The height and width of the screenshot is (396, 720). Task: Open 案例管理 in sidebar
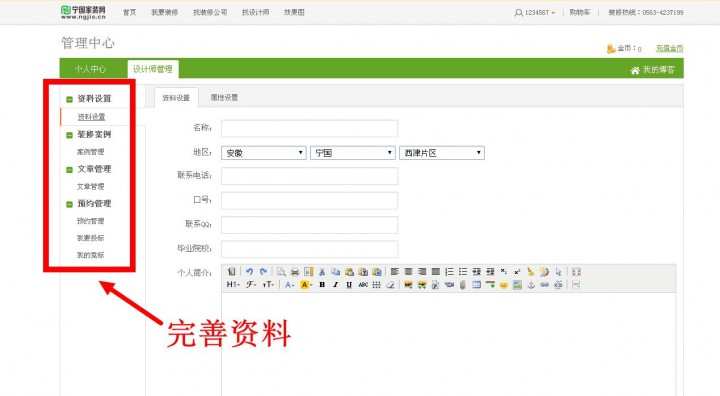click(x=90, y=152)
